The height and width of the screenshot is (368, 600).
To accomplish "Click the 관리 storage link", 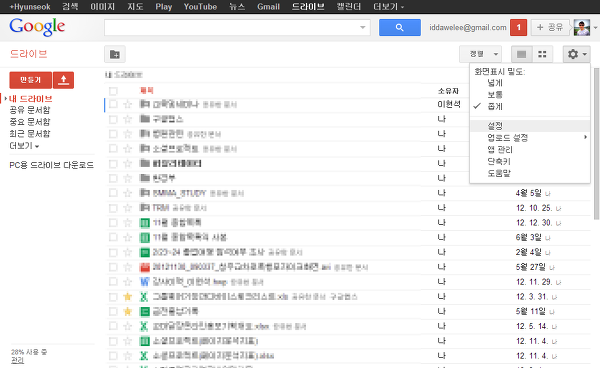I will click(17, 360).
